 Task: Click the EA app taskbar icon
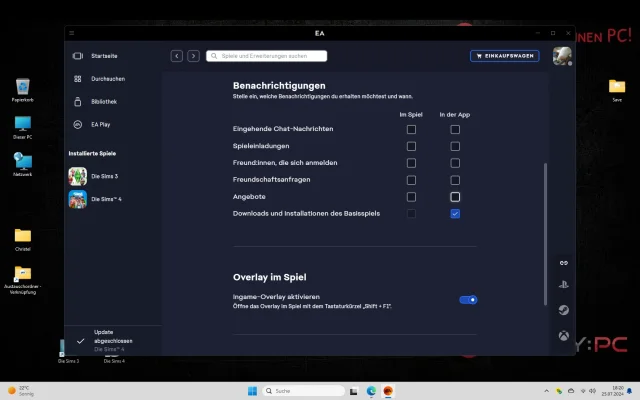click(x=388, y=391)
